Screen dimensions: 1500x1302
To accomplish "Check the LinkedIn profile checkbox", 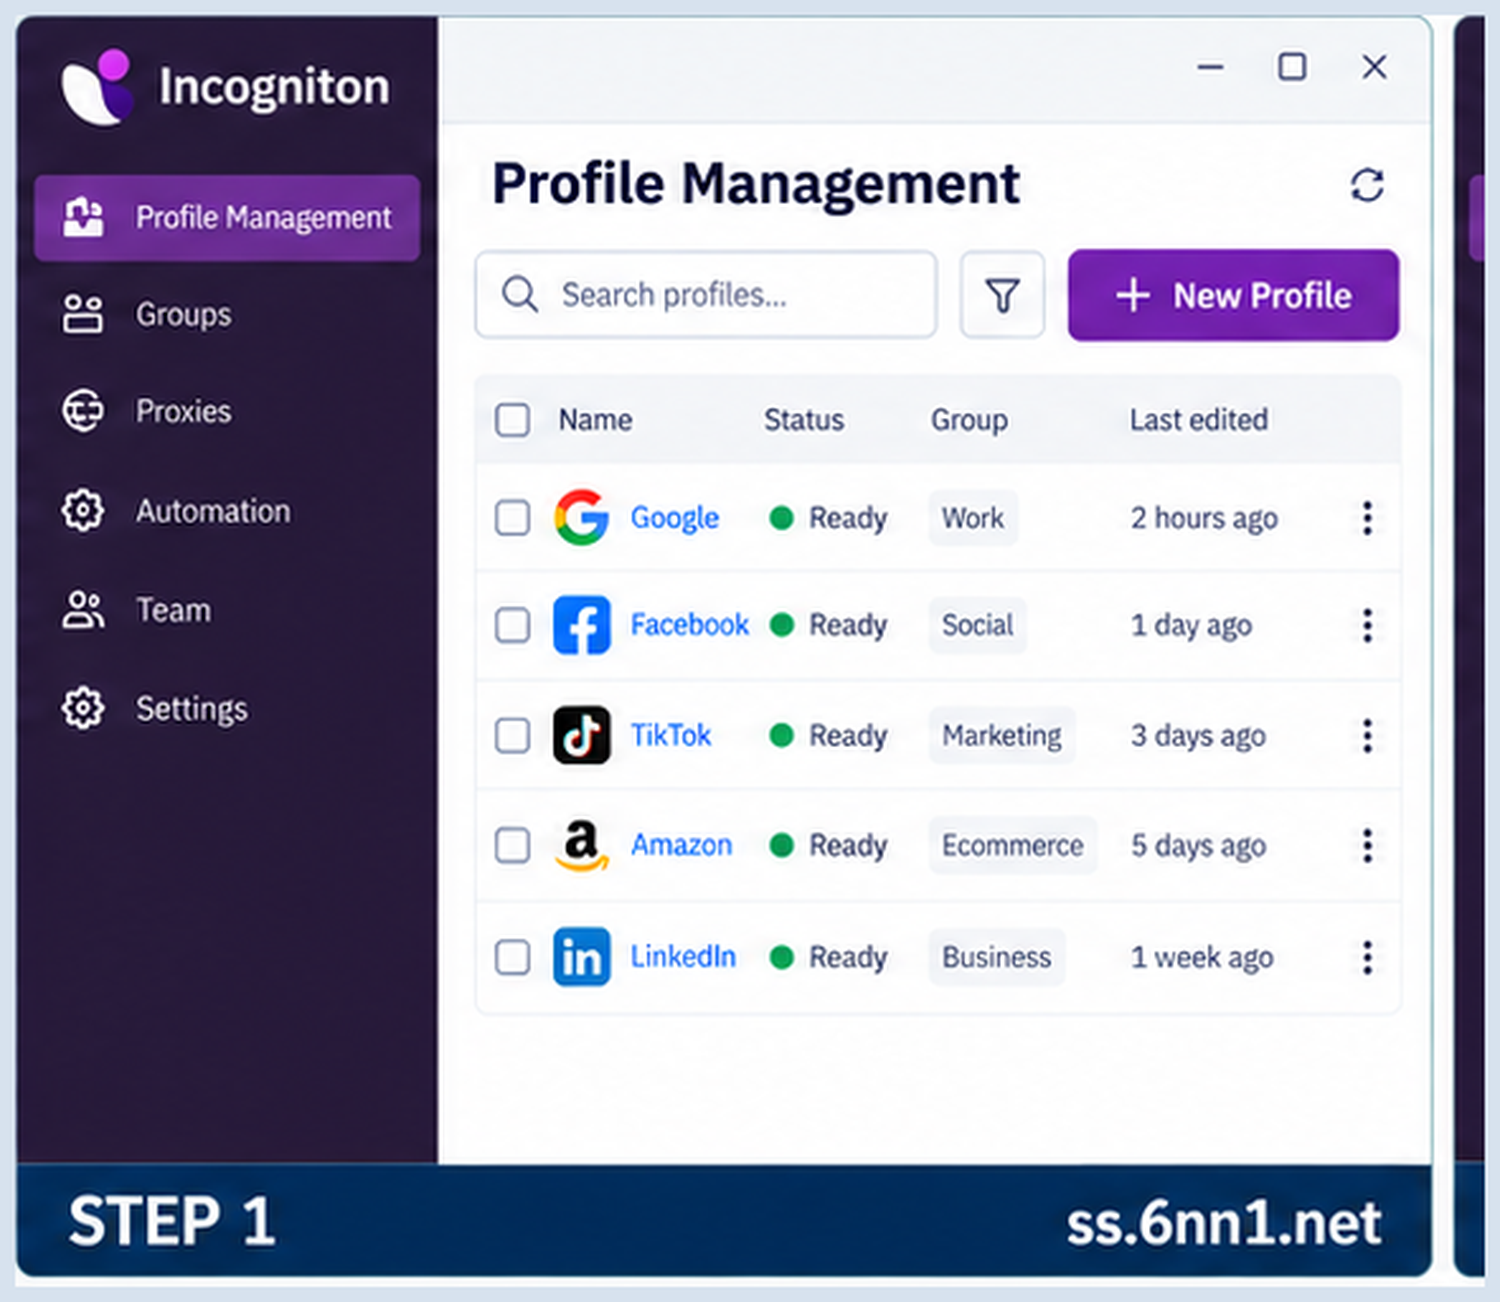I will tap(513, 957).
